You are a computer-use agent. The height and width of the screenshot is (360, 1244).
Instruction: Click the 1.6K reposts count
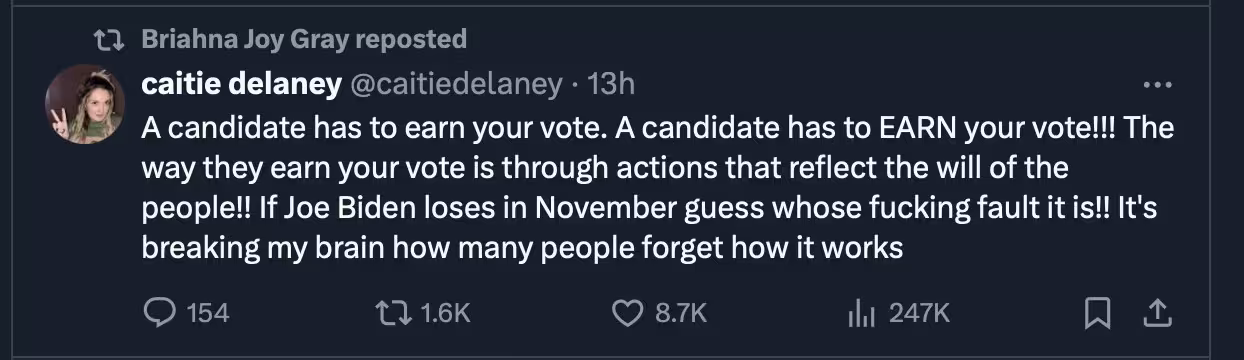click(x=446, y=314)
